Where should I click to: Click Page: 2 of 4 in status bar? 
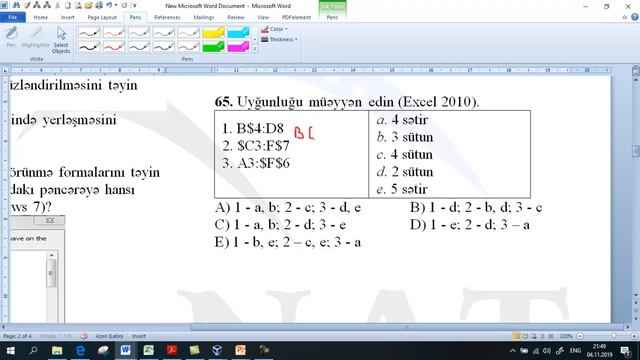pyautogui.click(x=17, y=336)
